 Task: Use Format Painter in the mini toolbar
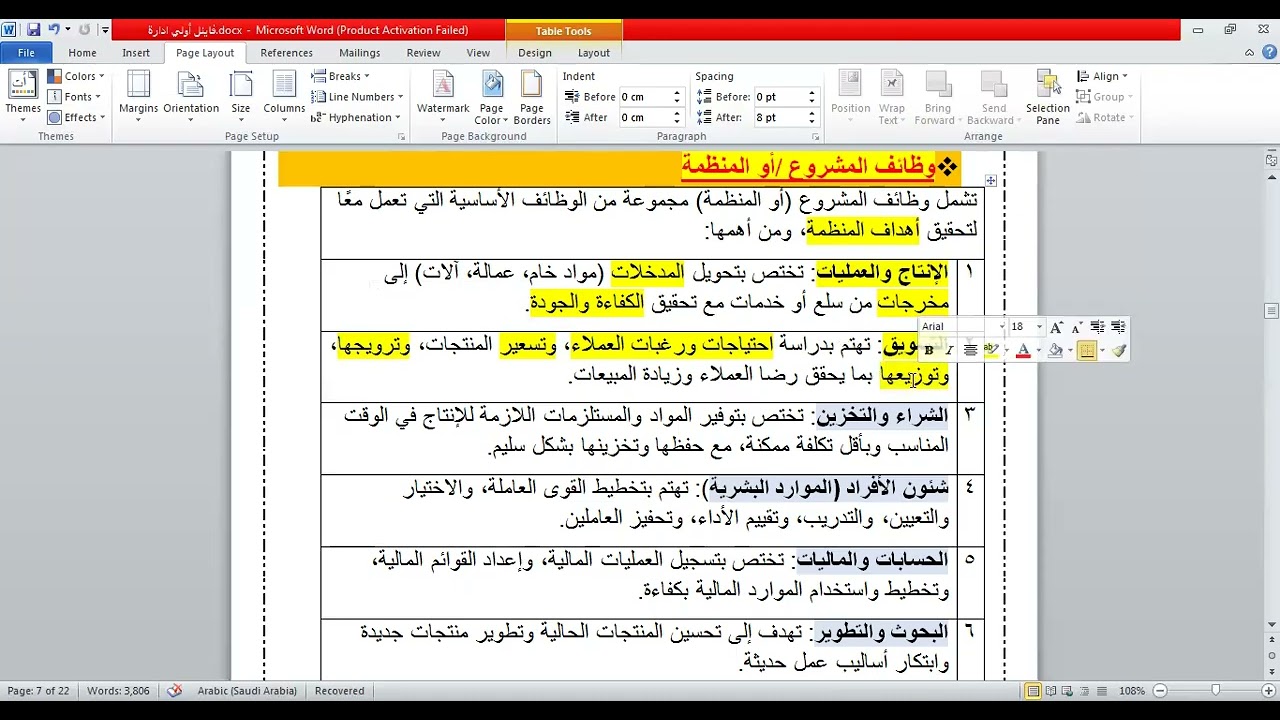click(1118, 350)
